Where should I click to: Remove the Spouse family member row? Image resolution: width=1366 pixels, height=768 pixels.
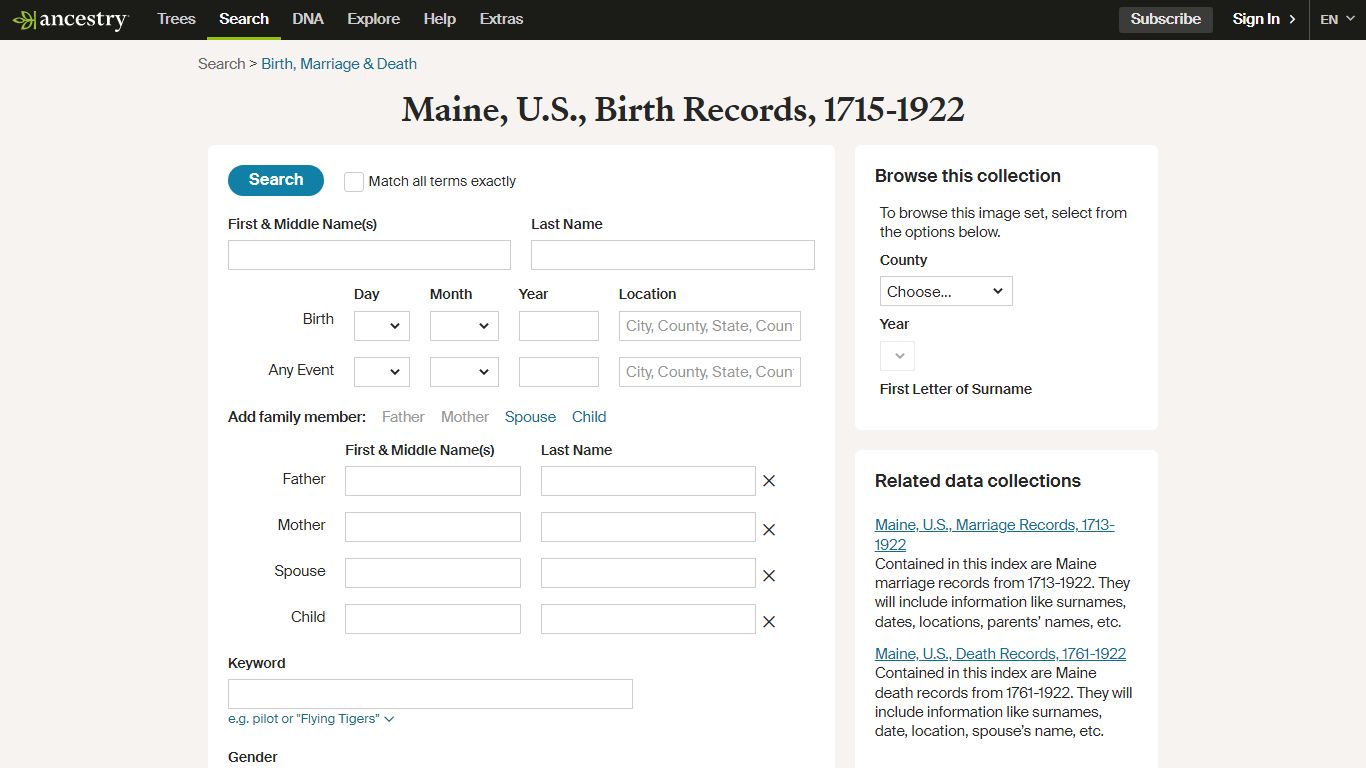tap(769, 576)
